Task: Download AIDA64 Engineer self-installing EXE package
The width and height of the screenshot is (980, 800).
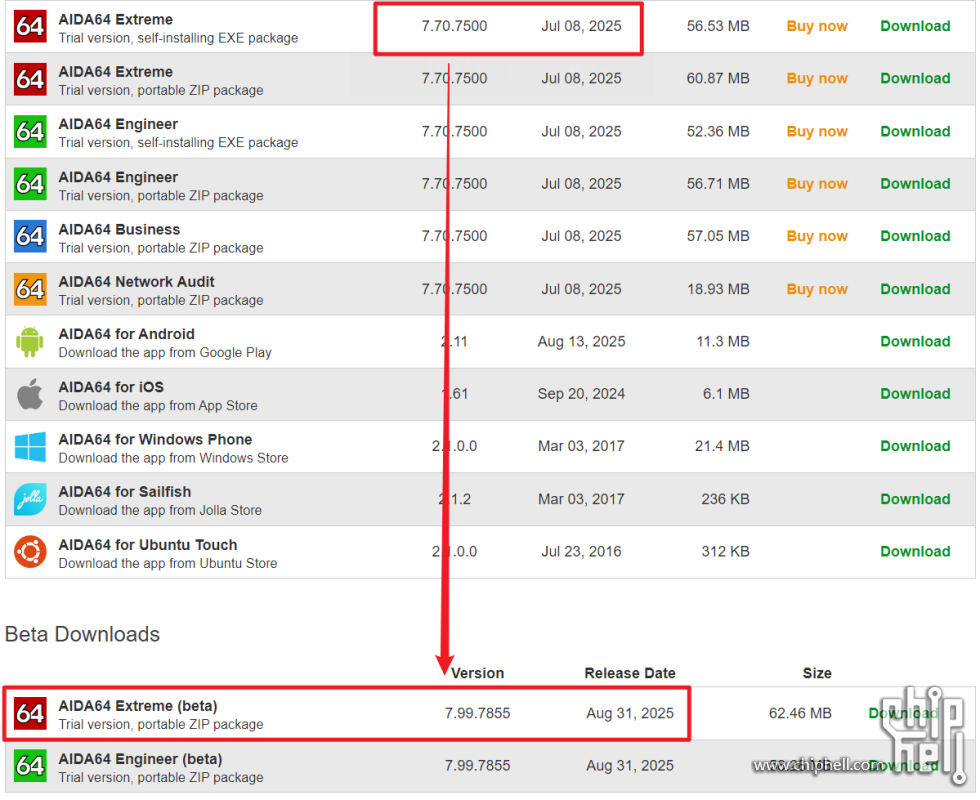Action: (x=915, y=132)
